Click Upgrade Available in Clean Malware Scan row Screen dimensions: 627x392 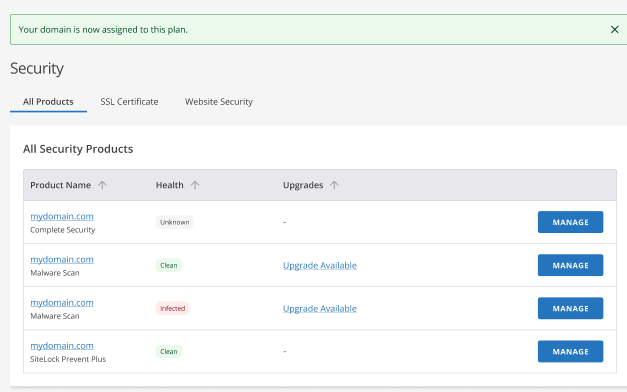[x=319, y=266]
